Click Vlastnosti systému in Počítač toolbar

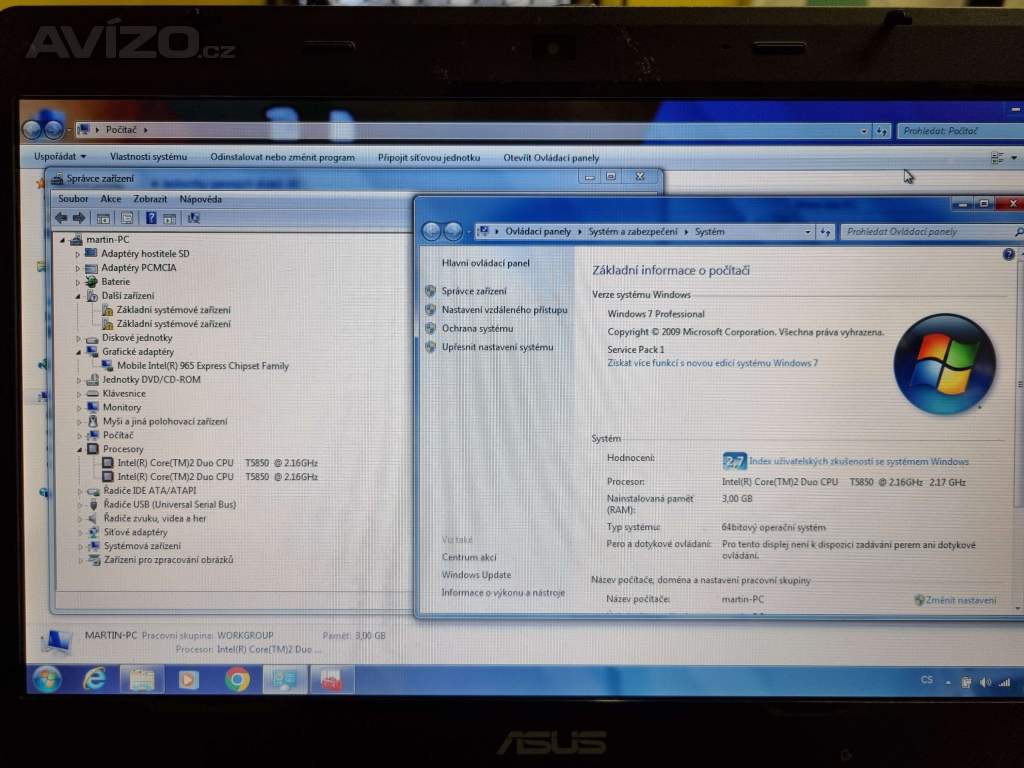pos(148,157)
